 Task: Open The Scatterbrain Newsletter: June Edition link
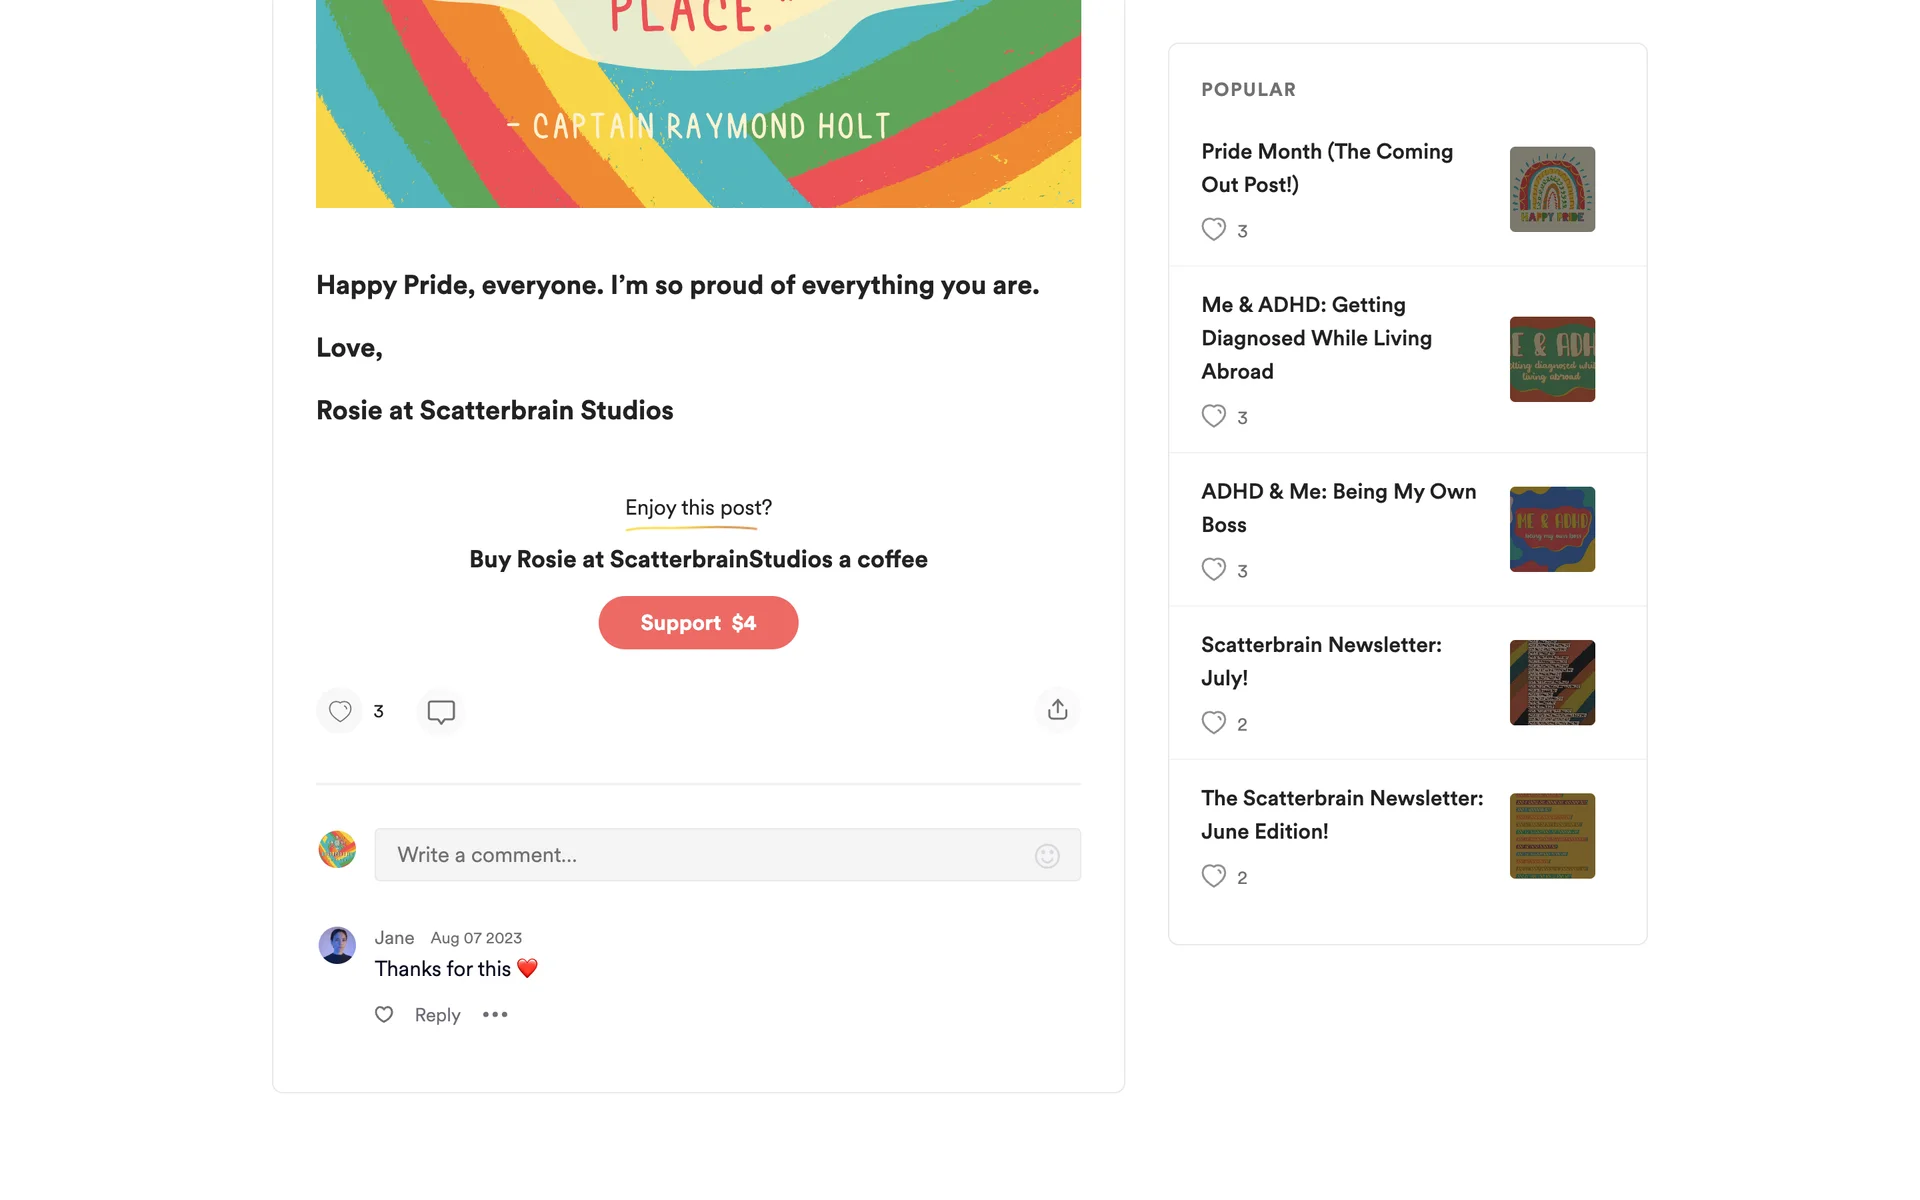click(1342, 815)
